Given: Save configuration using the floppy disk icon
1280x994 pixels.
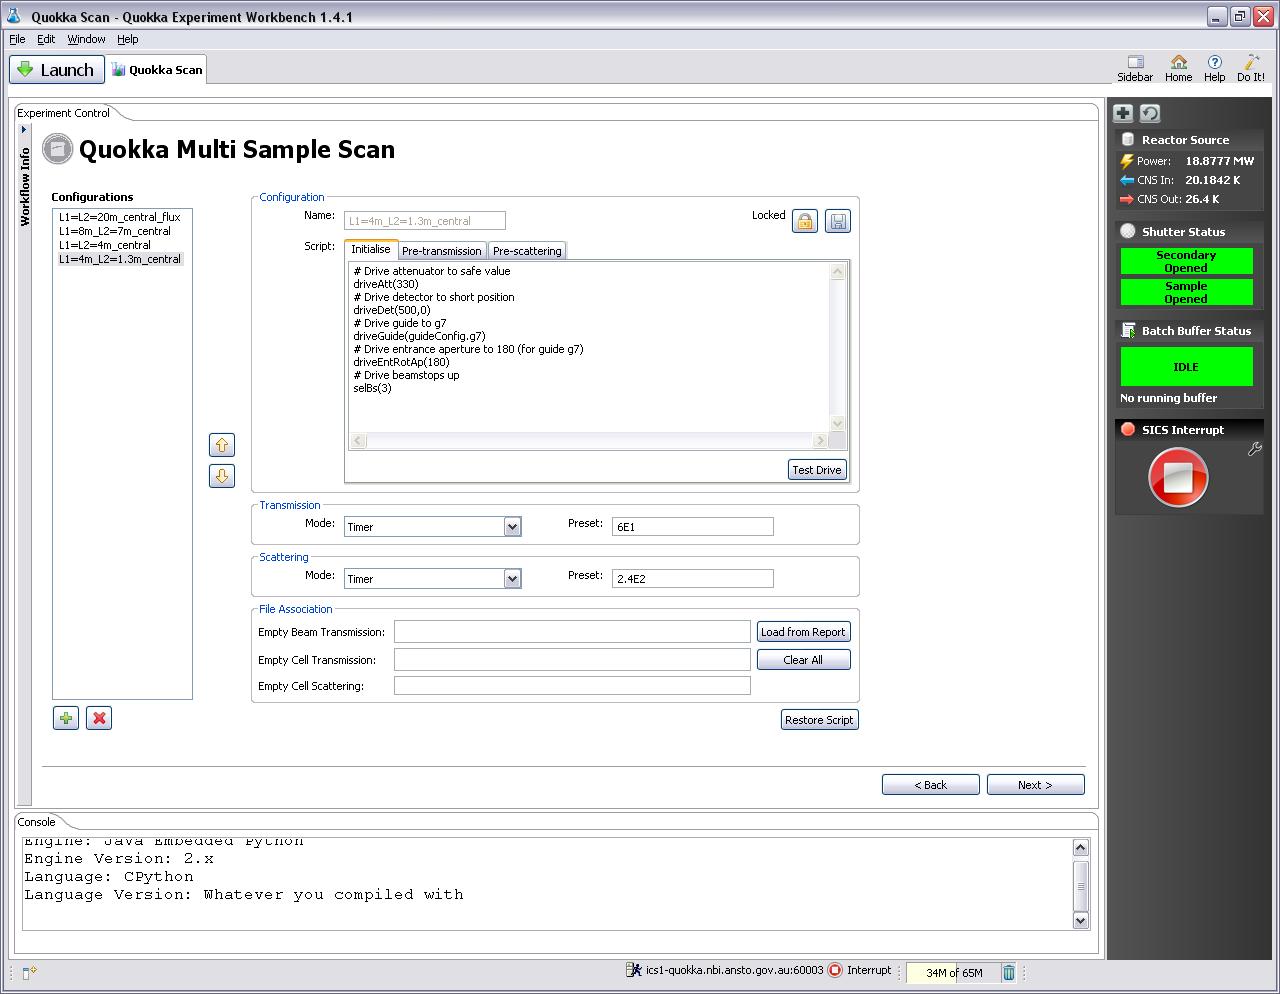Looking at the screenshot, I should (838, 221).
